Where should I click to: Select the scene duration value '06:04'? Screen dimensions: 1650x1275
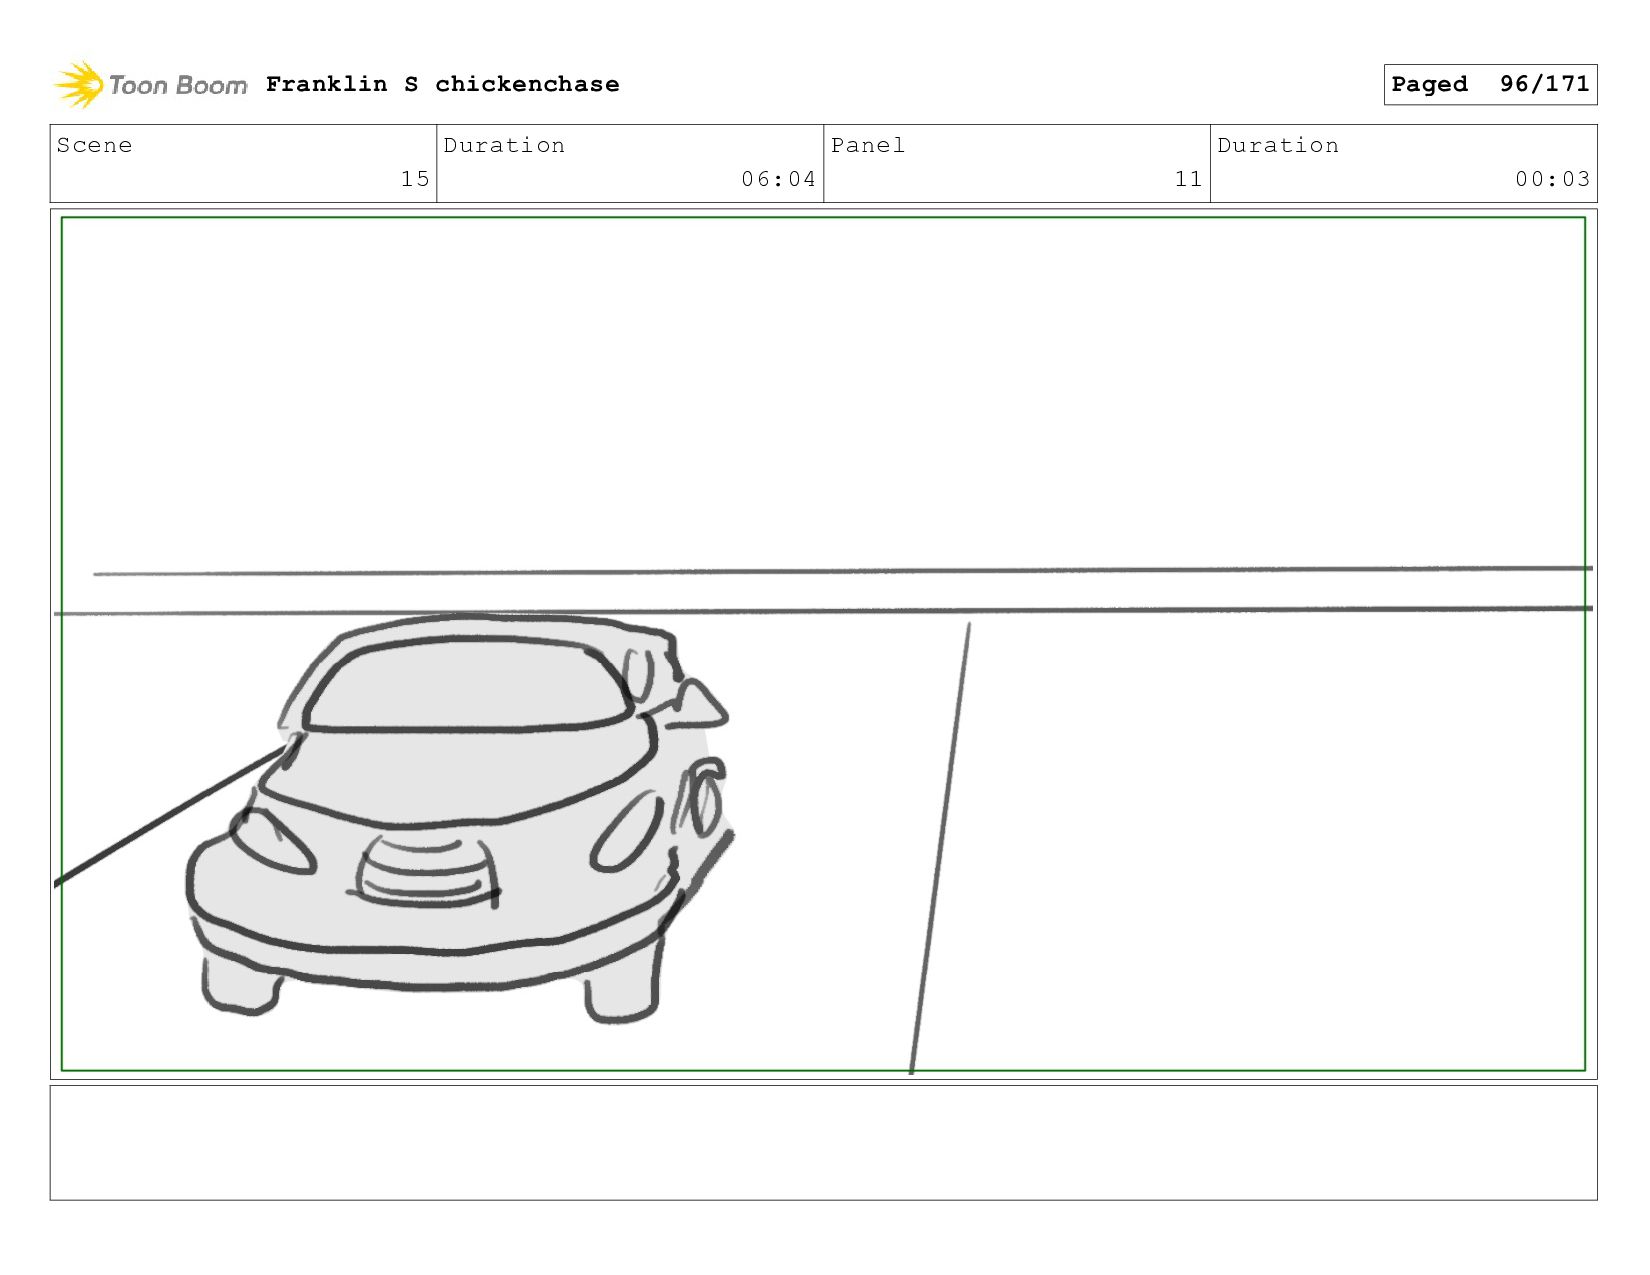click(x=778, y=179)
